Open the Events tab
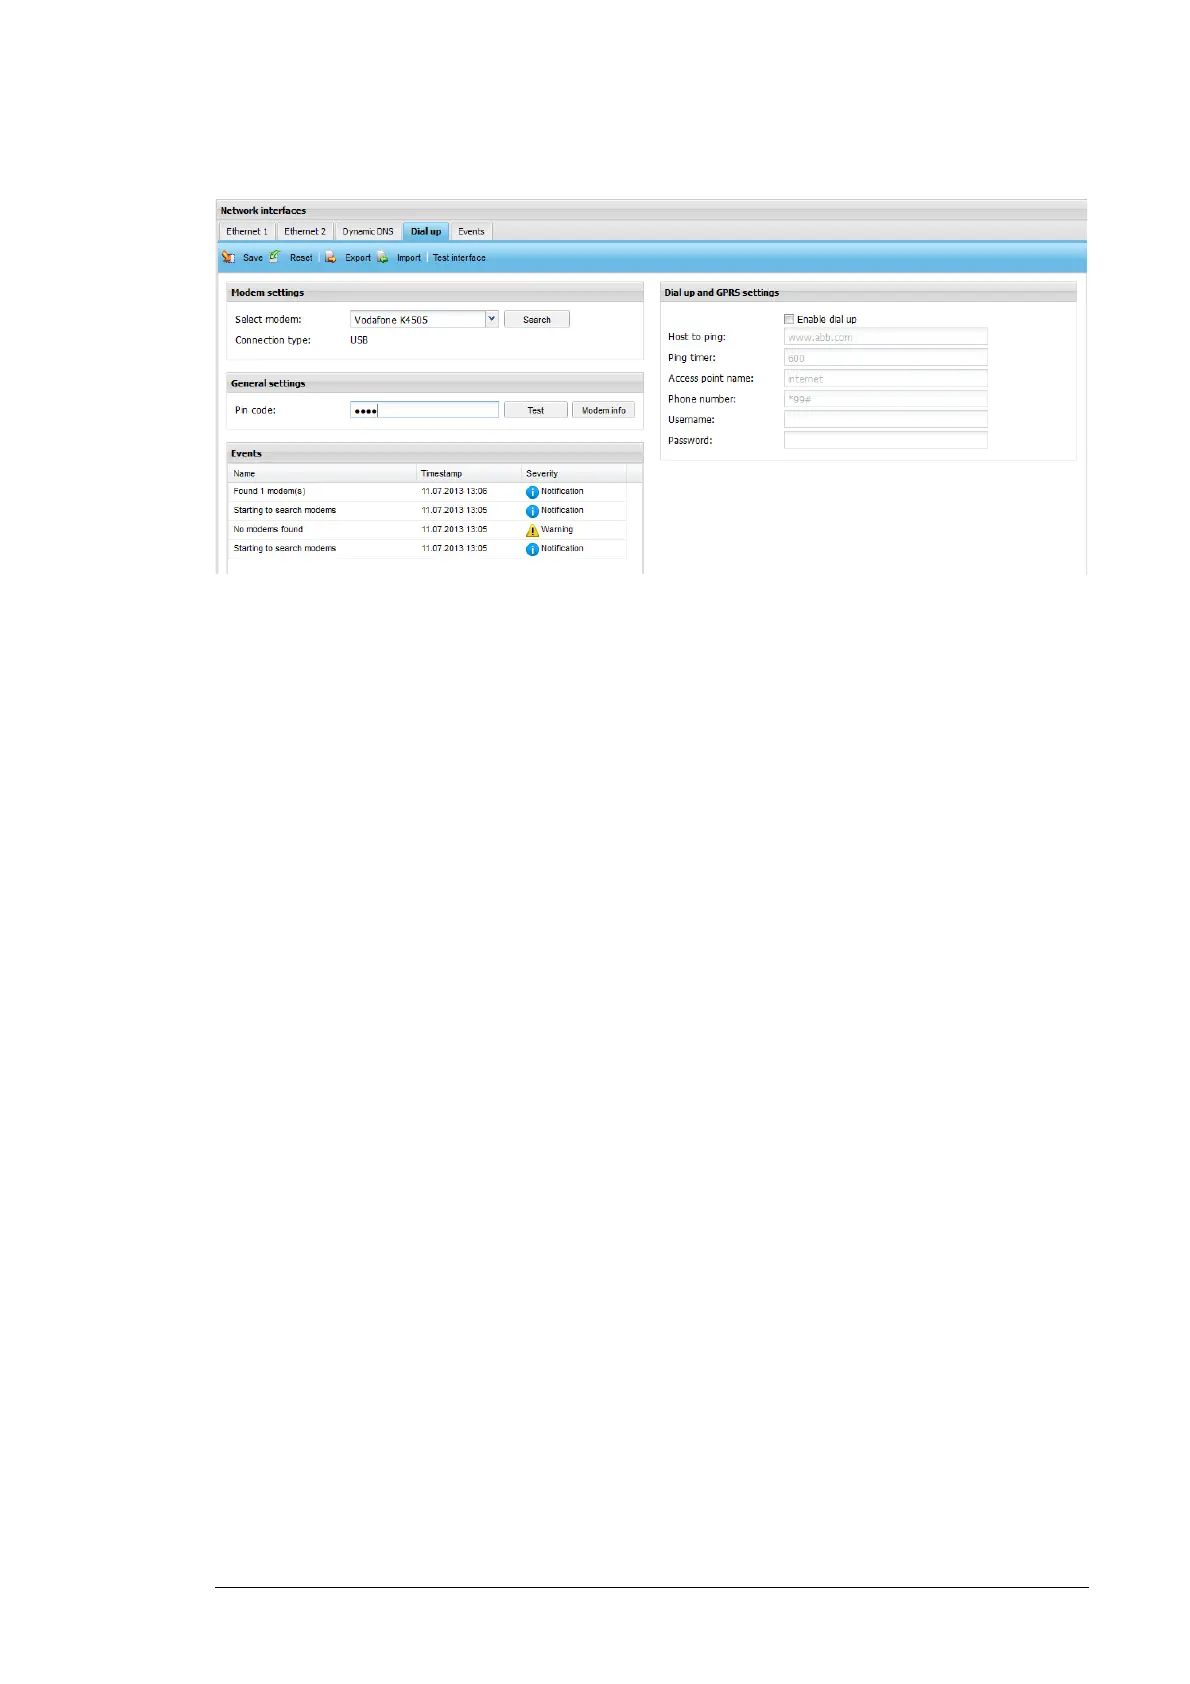 click(471, 231)
